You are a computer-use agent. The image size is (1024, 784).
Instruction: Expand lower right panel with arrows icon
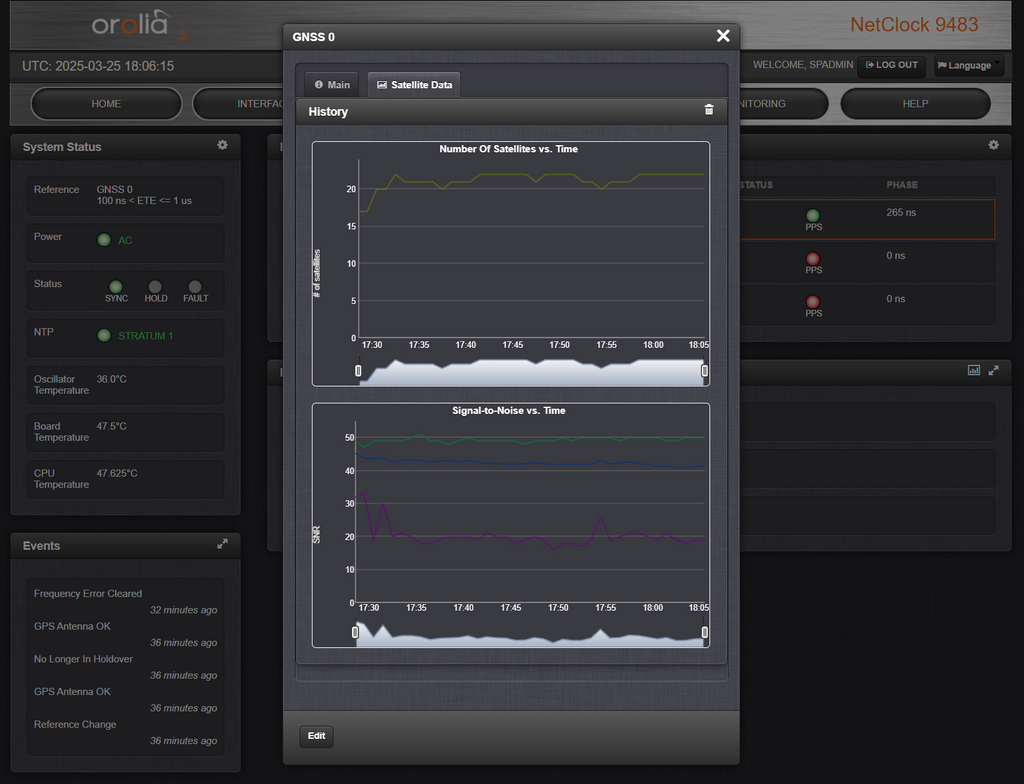click(993, 370)
